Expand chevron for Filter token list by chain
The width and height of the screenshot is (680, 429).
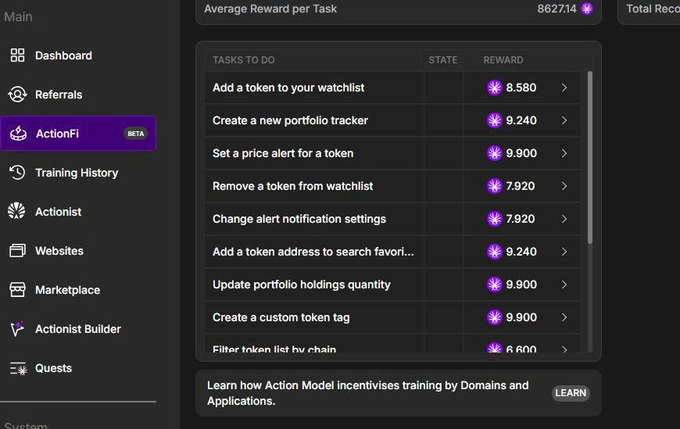pos(564,349)
